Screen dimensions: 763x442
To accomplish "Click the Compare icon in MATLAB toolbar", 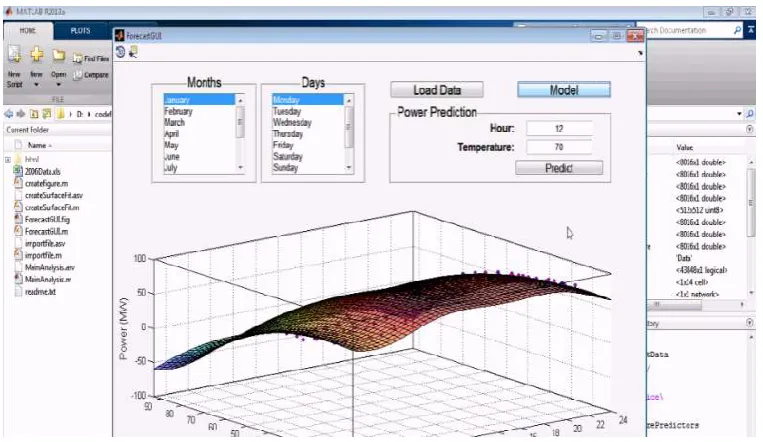I will tap(77, 75).
